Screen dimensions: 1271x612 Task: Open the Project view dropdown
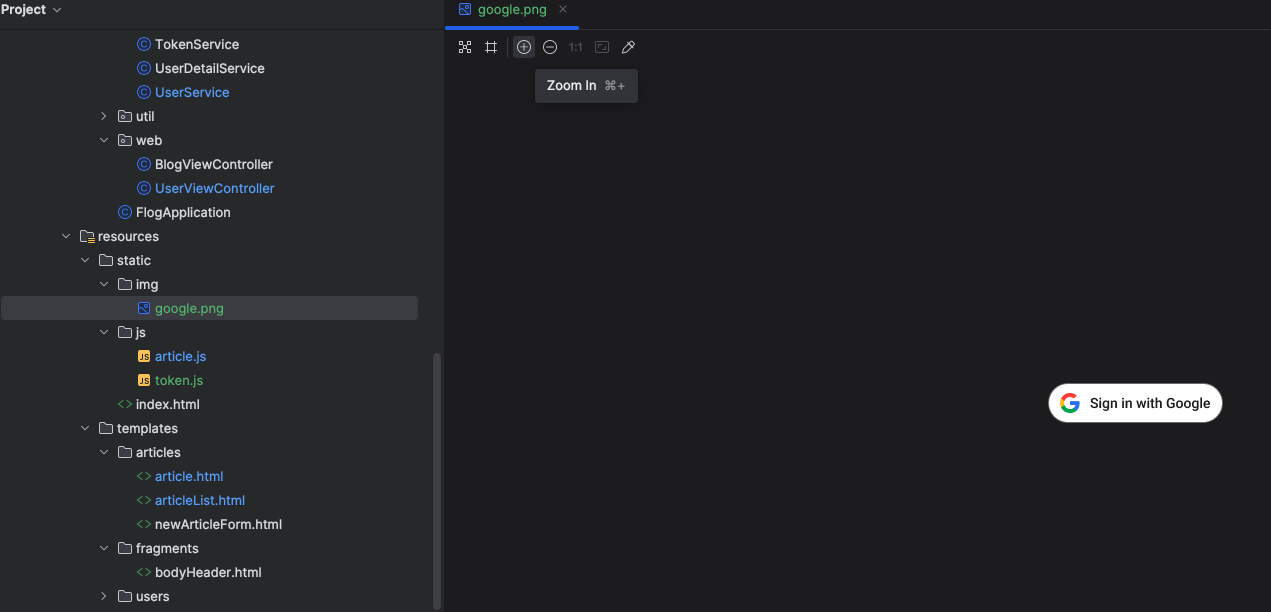point(31,9)
